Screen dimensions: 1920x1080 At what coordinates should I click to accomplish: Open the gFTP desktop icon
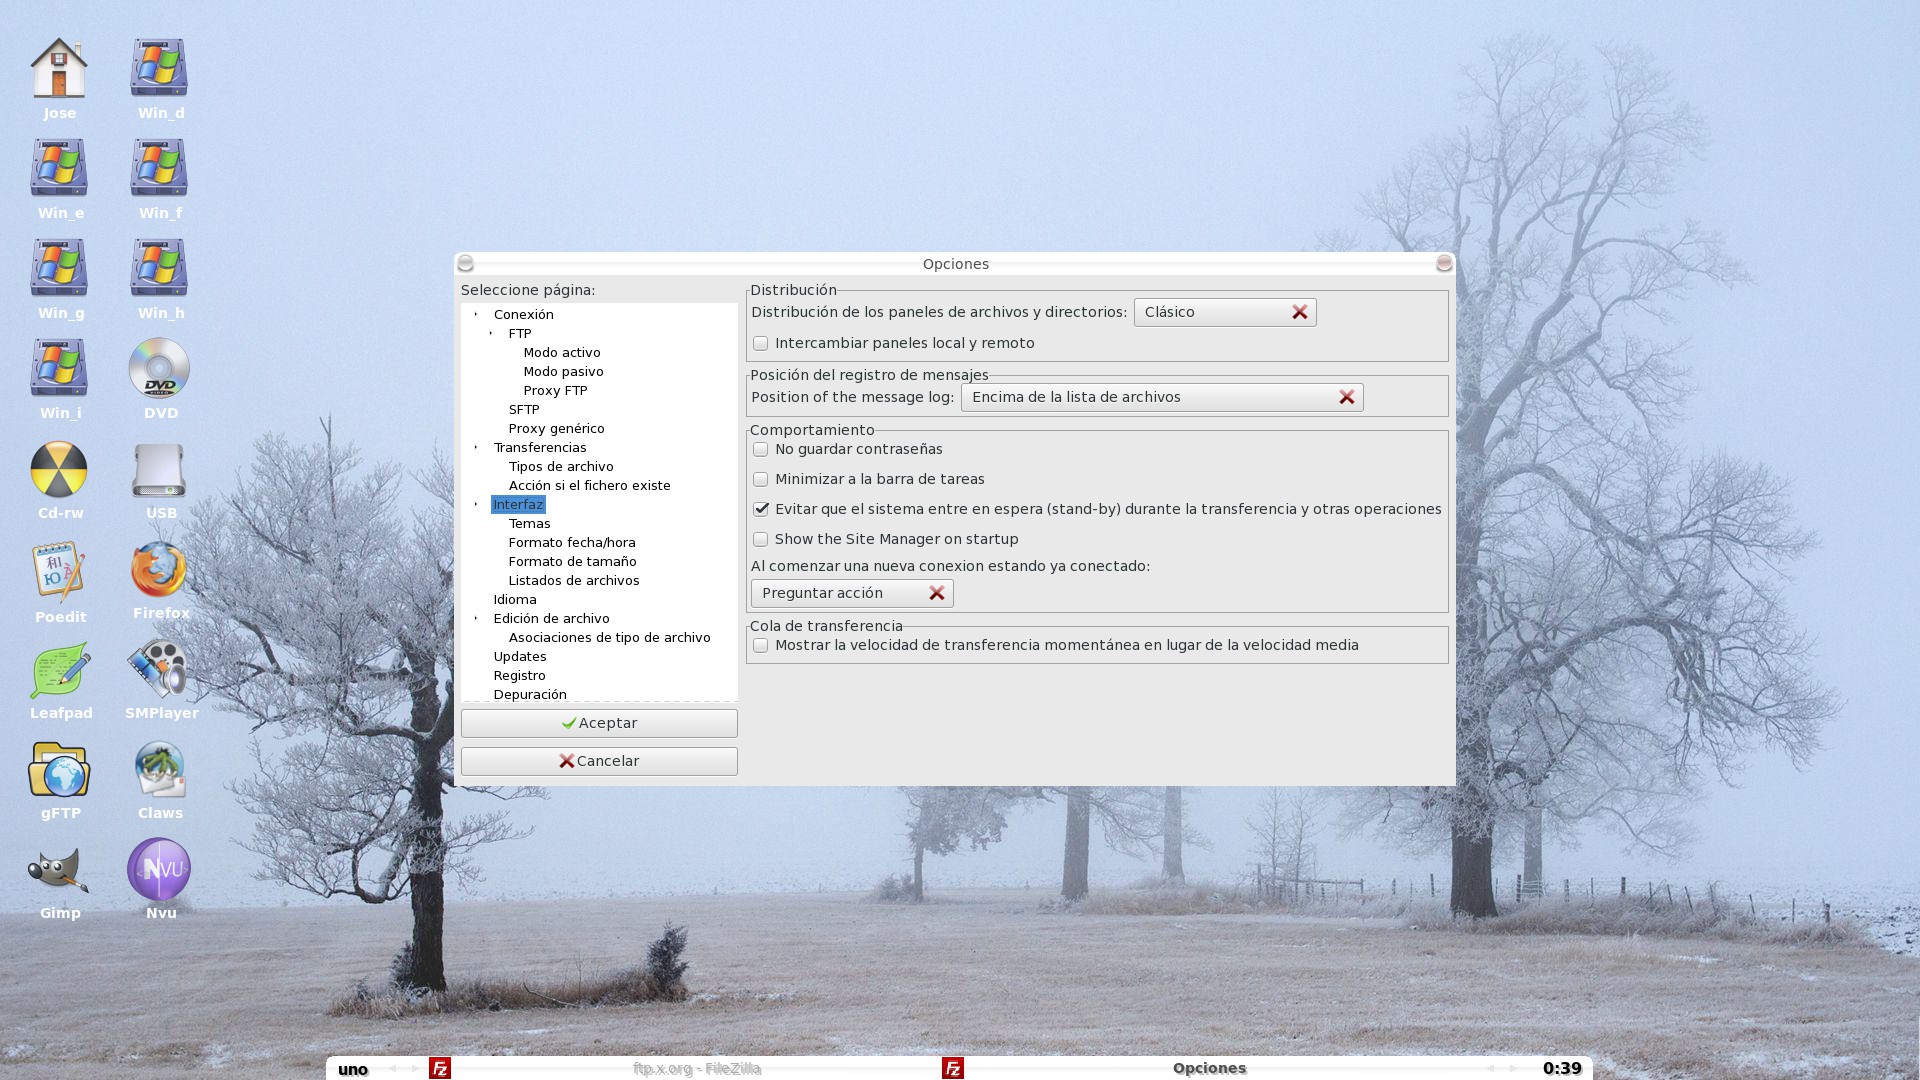pos(59,771)
